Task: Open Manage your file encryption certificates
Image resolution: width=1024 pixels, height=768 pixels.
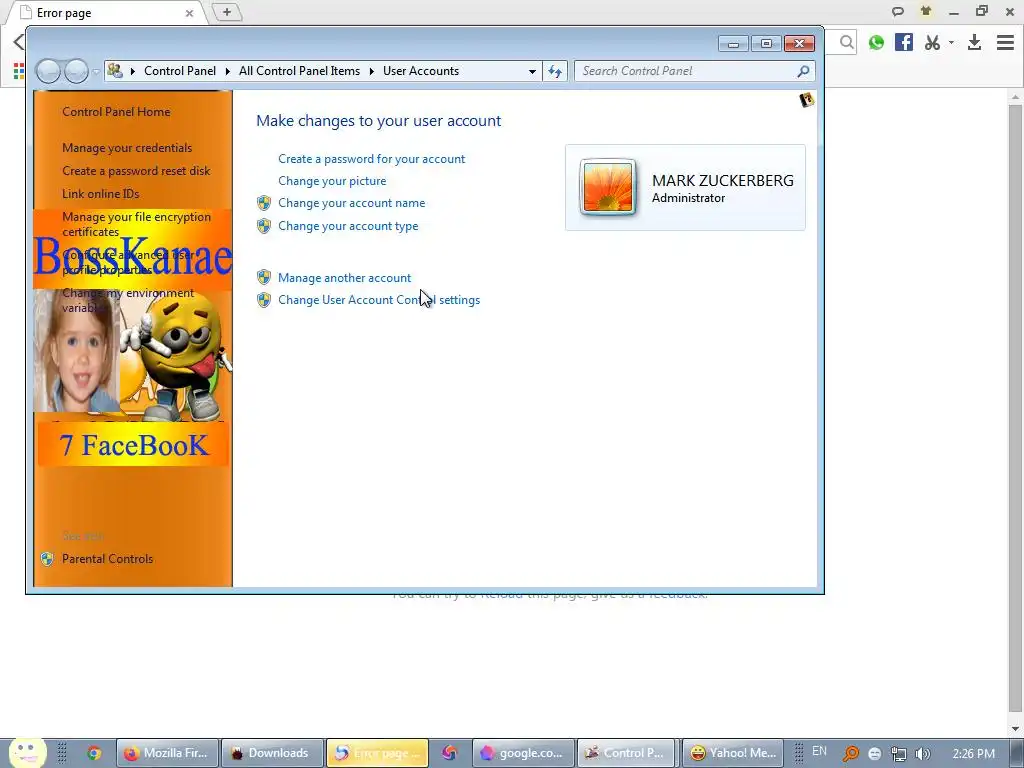Action: click(x=136, y=224)
